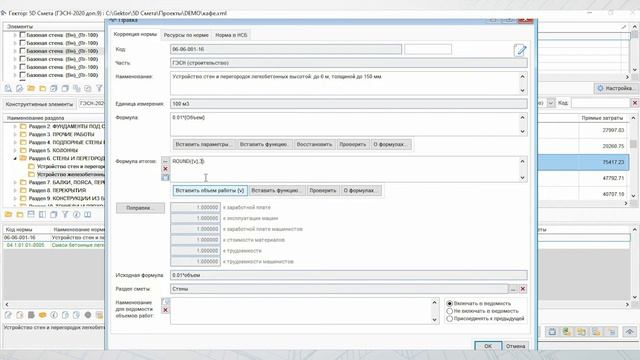Select the 27997.03 cell in Прямые затраты
This screenshot has height=360, width=640.
coord(604,130)
